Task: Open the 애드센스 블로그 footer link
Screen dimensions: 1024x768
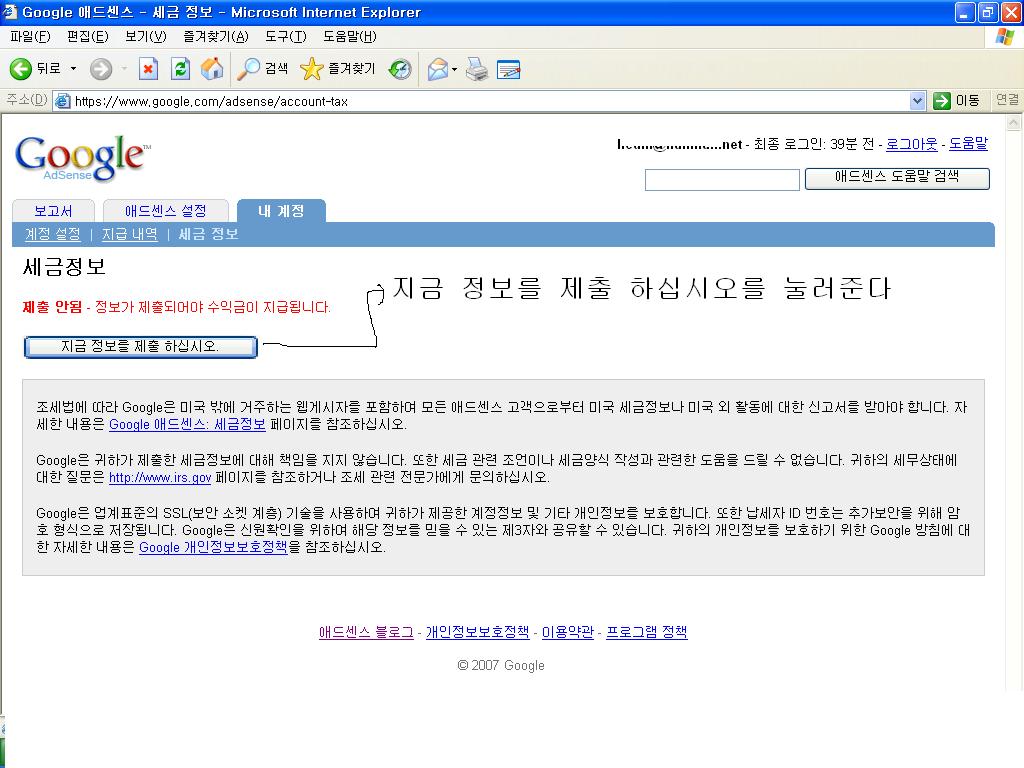Action: click(x=366, y=632)
